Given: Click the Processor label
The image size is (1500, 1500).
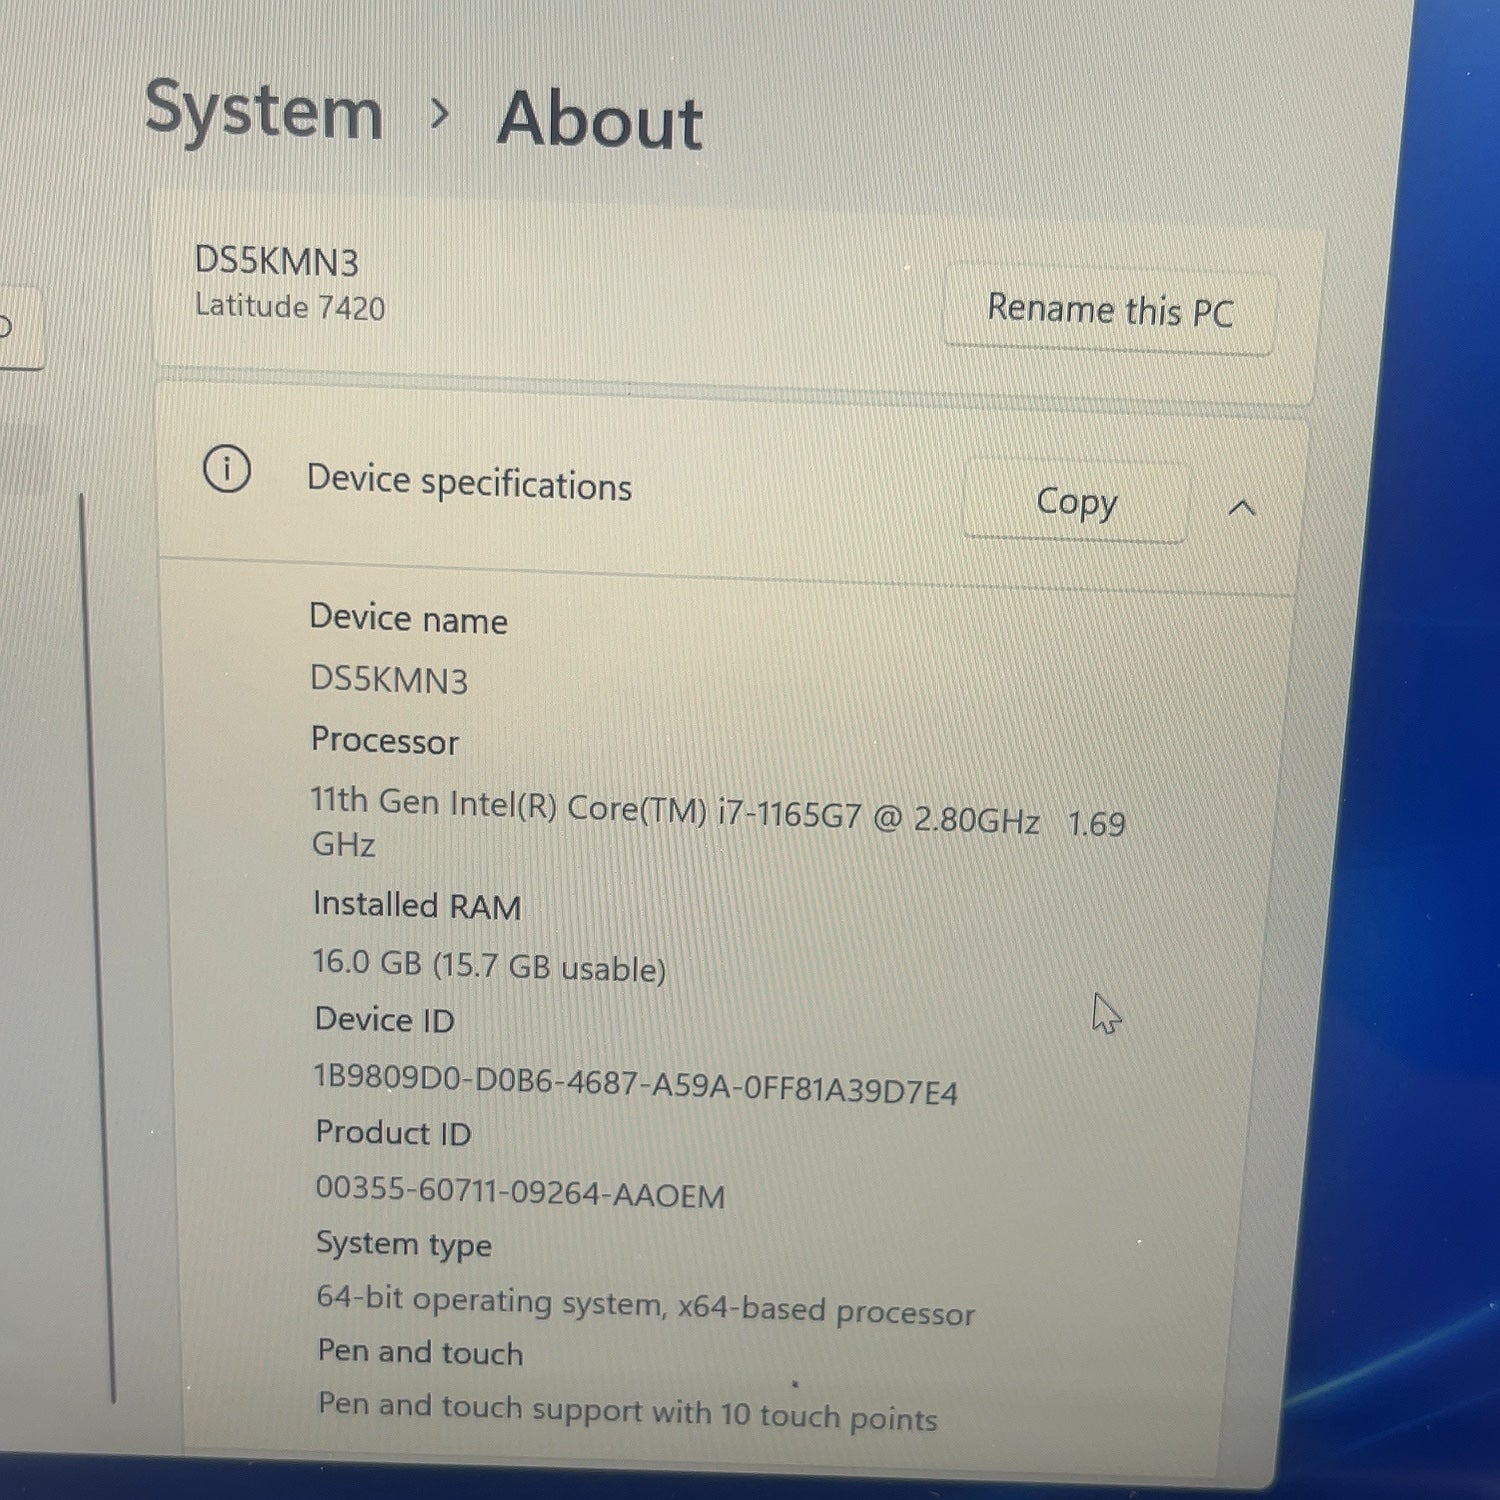Looking at the screenshot, I should tap(385, 740).
